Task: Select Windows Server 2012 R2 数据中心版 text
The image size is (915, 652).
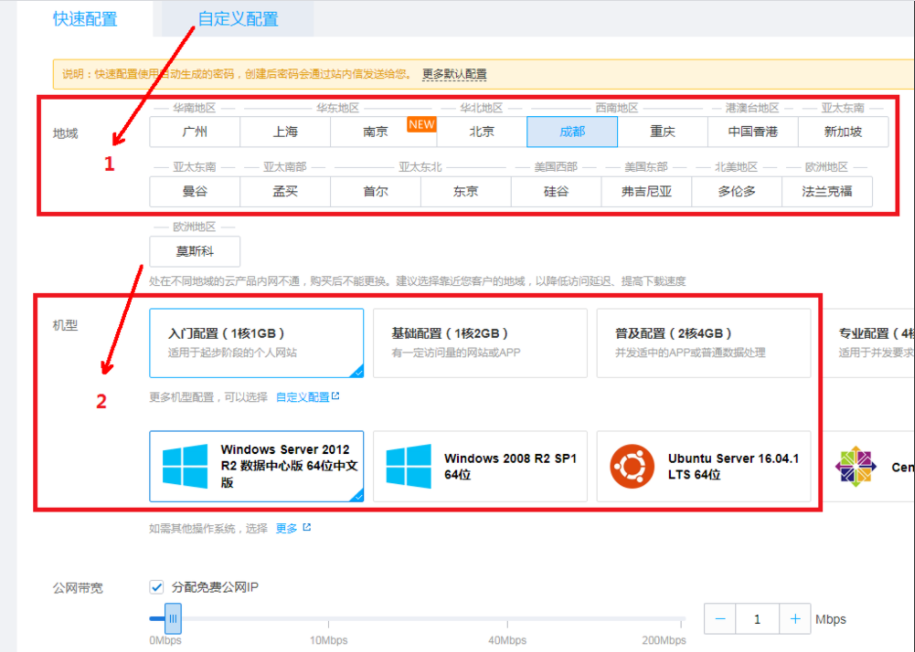Action: point(289,466)
